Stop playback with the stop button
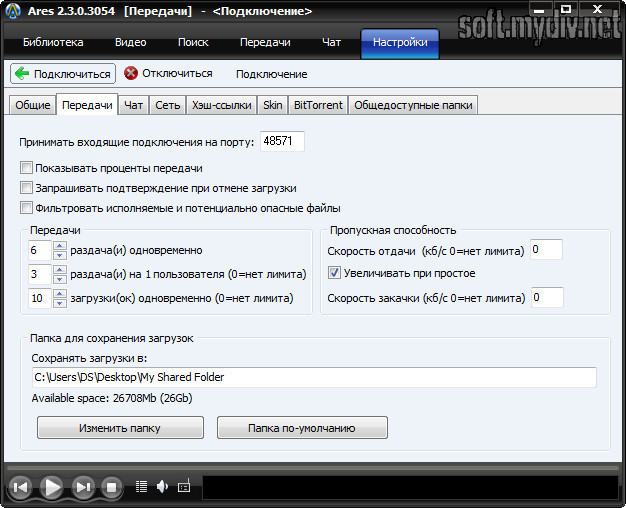The height and width of the screenshot is (508, 626). [x=111, y=487]
